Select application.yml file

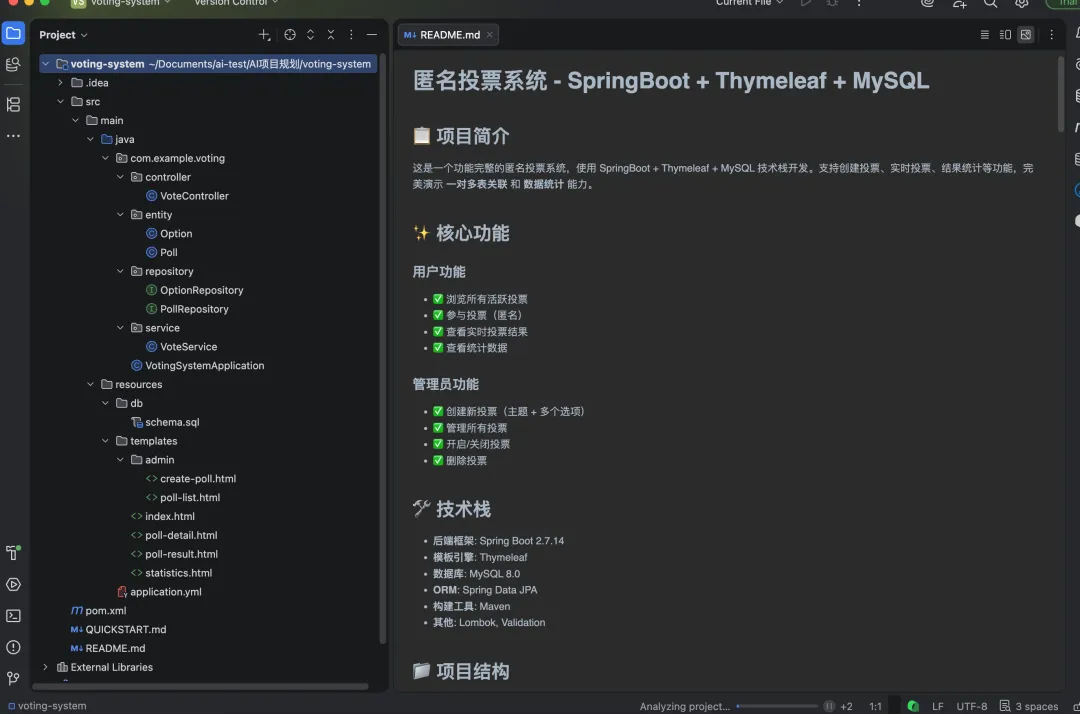click(159, 591)
